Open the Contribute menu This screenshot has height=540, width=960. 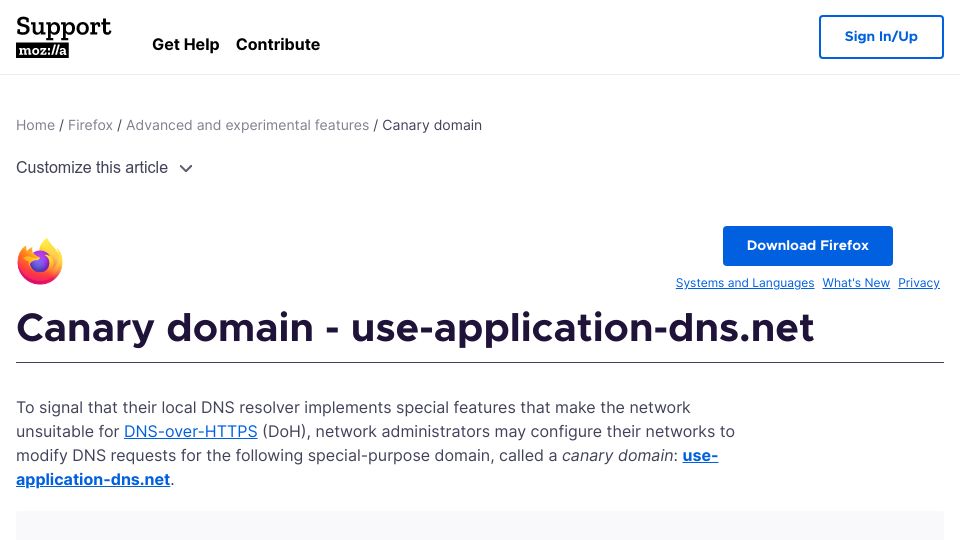(x=278, y=45)
